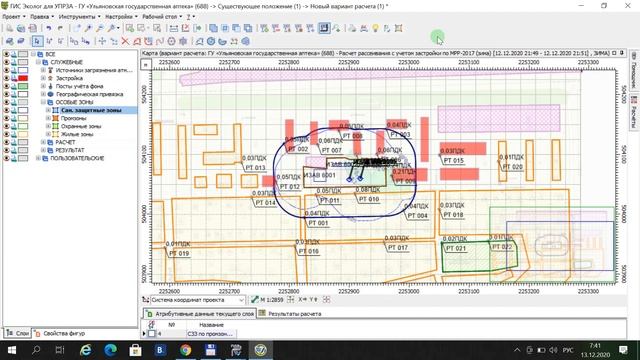Click the undo arrow icon in toolbar

pos(49,28)
